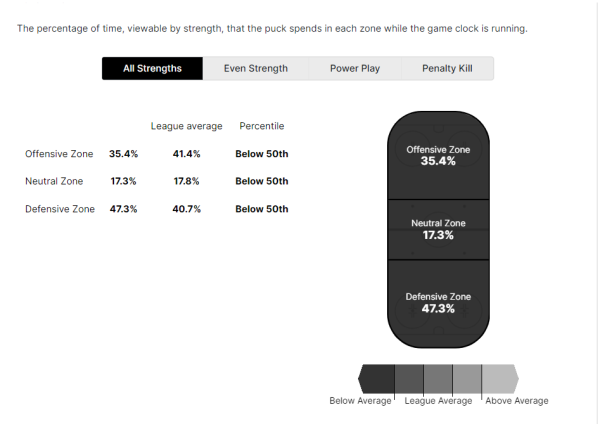Click the Above Average legend label
600x424 pixels.
tap(517, 401)
